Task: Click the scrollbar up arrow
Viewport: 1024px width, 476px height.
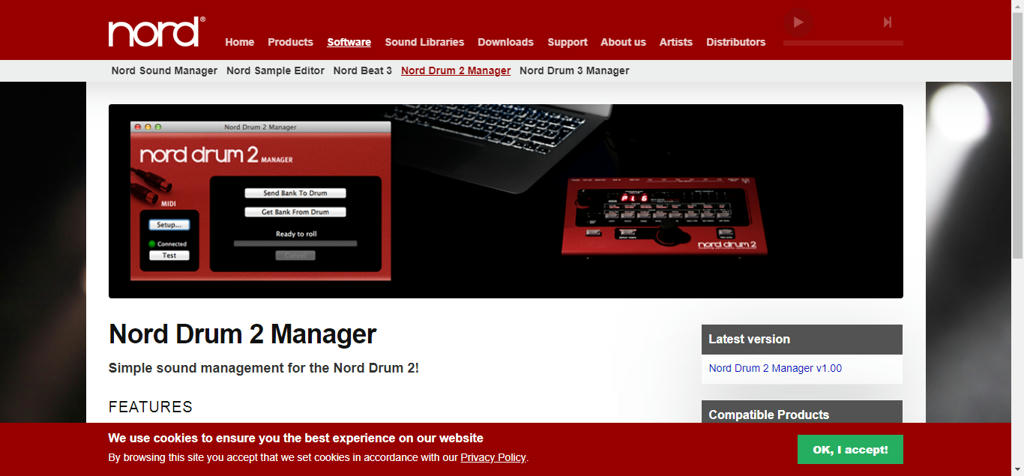Action: [1017, 6]
